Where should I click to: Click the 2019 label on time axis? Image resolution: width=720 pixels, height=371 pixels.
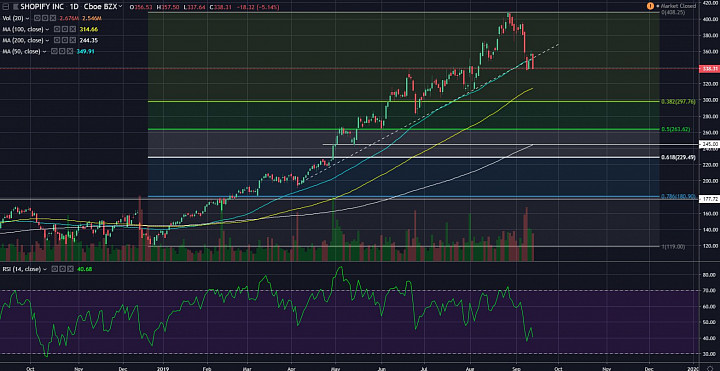click(x=164, y=368)
